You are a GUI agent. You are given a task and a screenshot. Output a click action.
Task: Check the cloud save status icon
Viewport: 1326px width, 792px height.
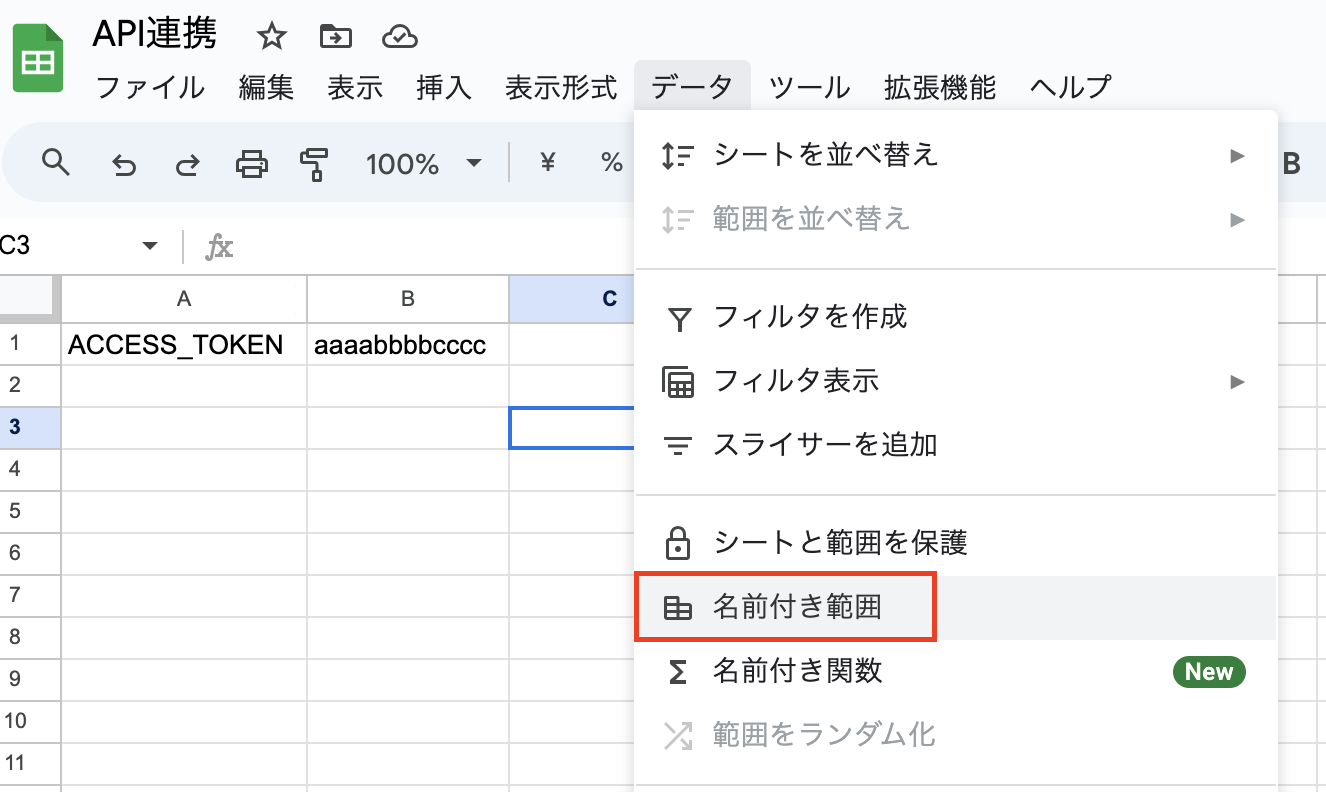[399, 37]
